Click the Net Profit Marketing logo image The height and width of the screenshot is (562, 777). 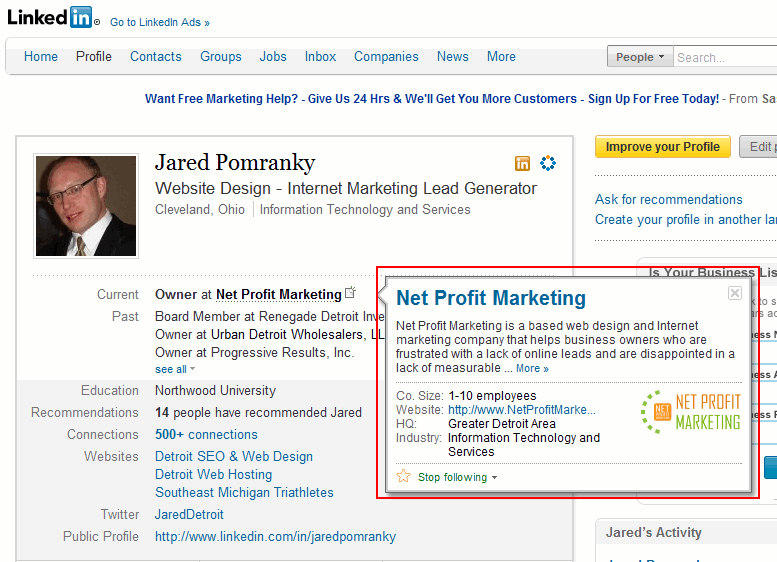[x=691, y=412]
